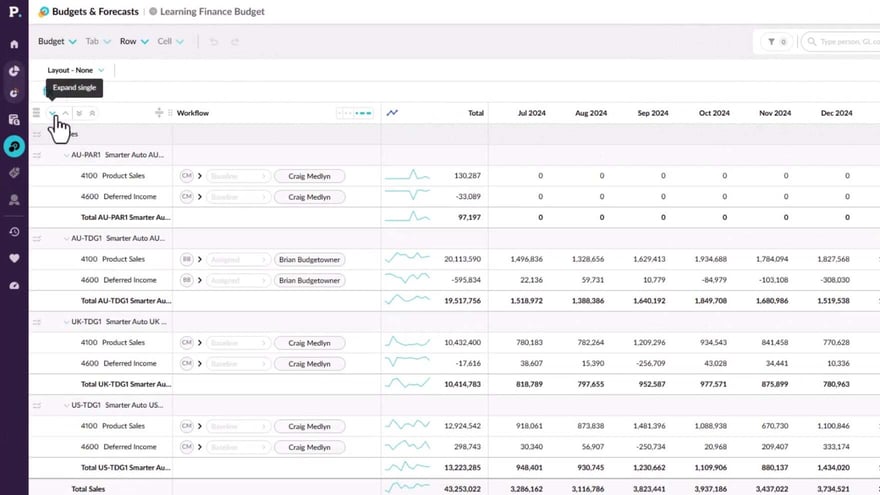Click the Redo arrow in the toolbar
The height and width of the screenshot is (495, 880).
[235, 42]
